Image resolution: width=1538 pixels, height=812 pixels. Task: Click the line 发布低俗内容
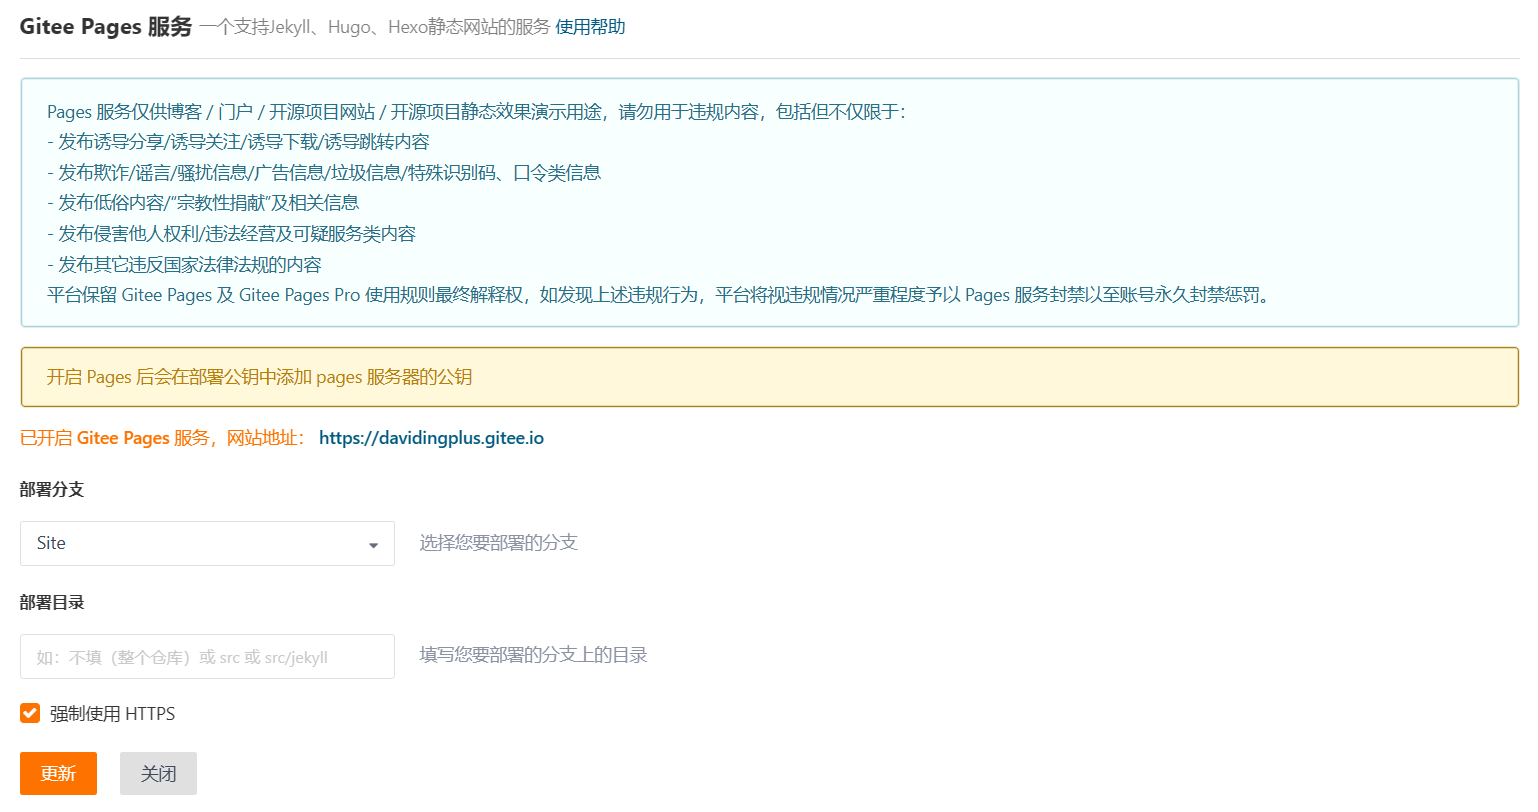203,203
